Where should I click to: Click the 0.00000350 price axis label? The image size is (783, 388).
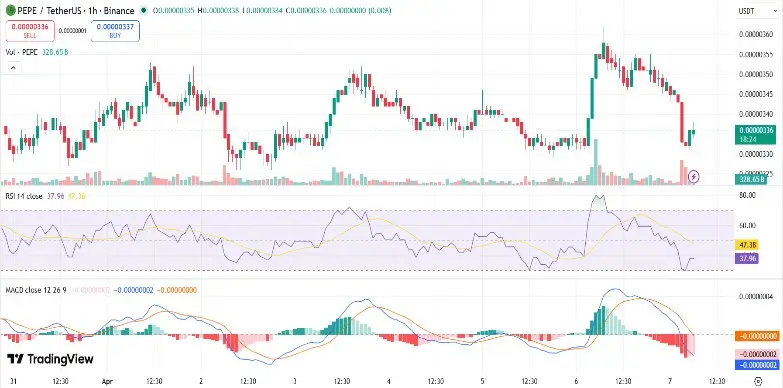(x=756, y=74)
